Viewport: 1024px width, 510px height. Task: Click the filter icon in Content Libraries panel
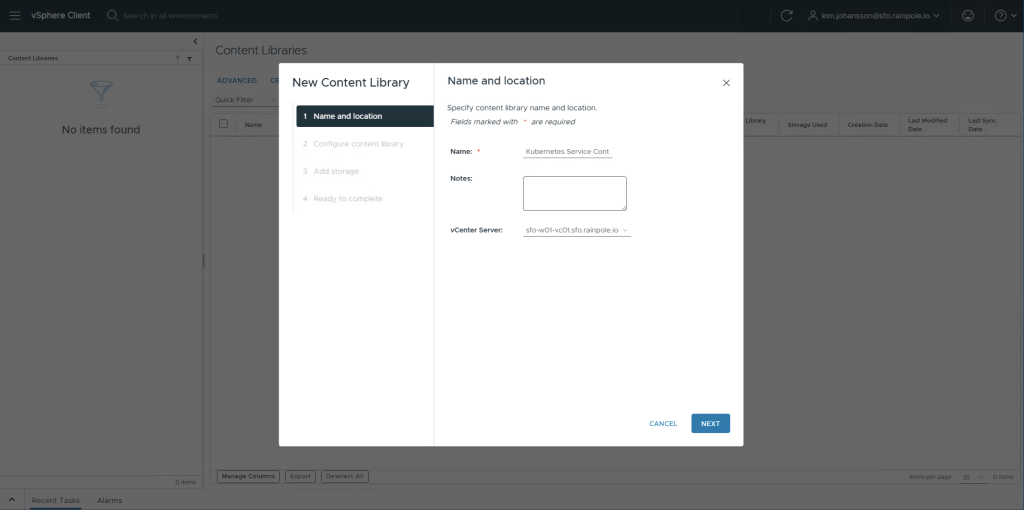coord(189,59)
